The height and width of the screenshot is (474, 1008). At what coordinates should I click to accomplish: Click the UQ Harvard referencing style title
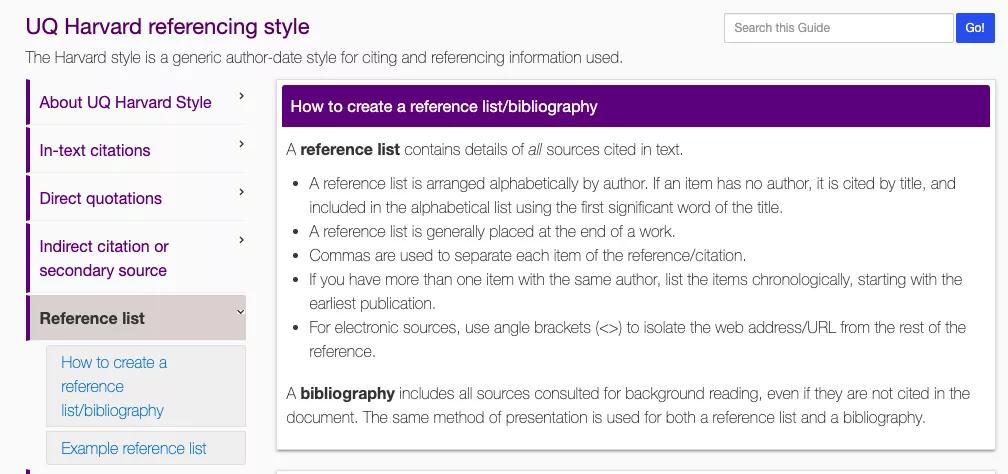[167, 27]
